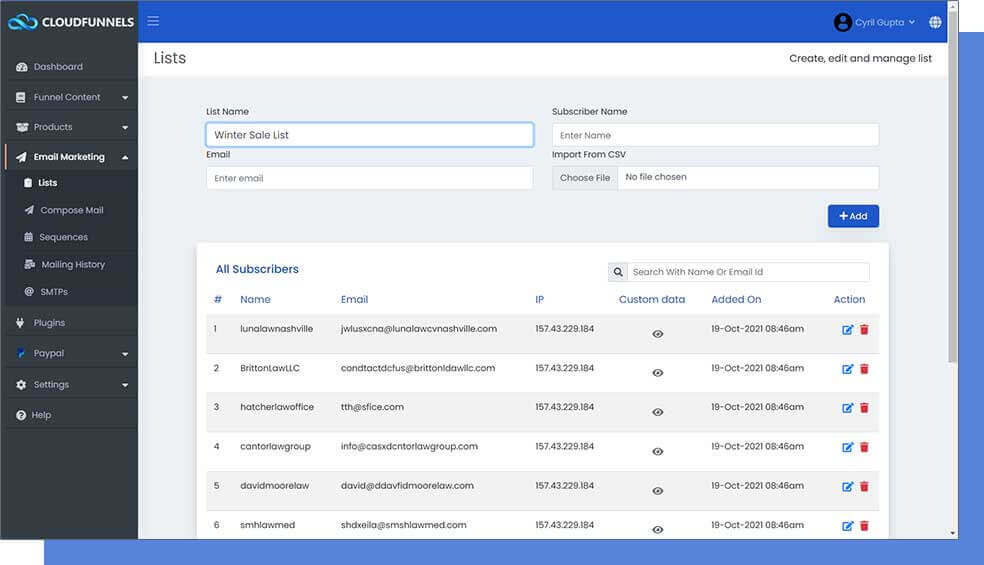
Task: Click email info@casxdcntorlawgroup.com
Action: pyautogui.click(x=409, y=446)
